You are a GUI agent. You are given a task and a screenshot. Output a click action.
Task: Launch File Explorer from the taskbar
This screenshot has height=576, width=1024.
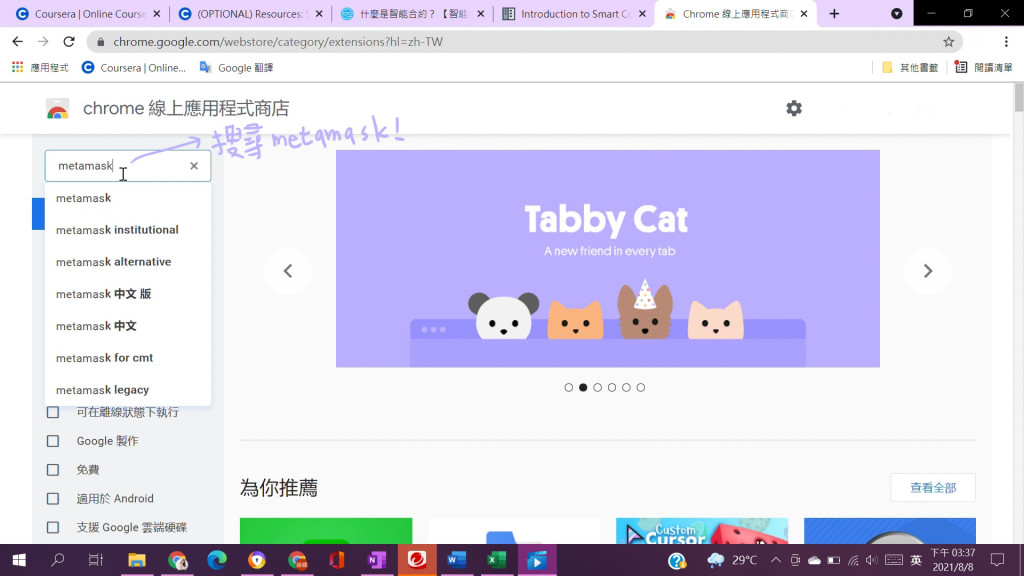(x=136, y=560)
